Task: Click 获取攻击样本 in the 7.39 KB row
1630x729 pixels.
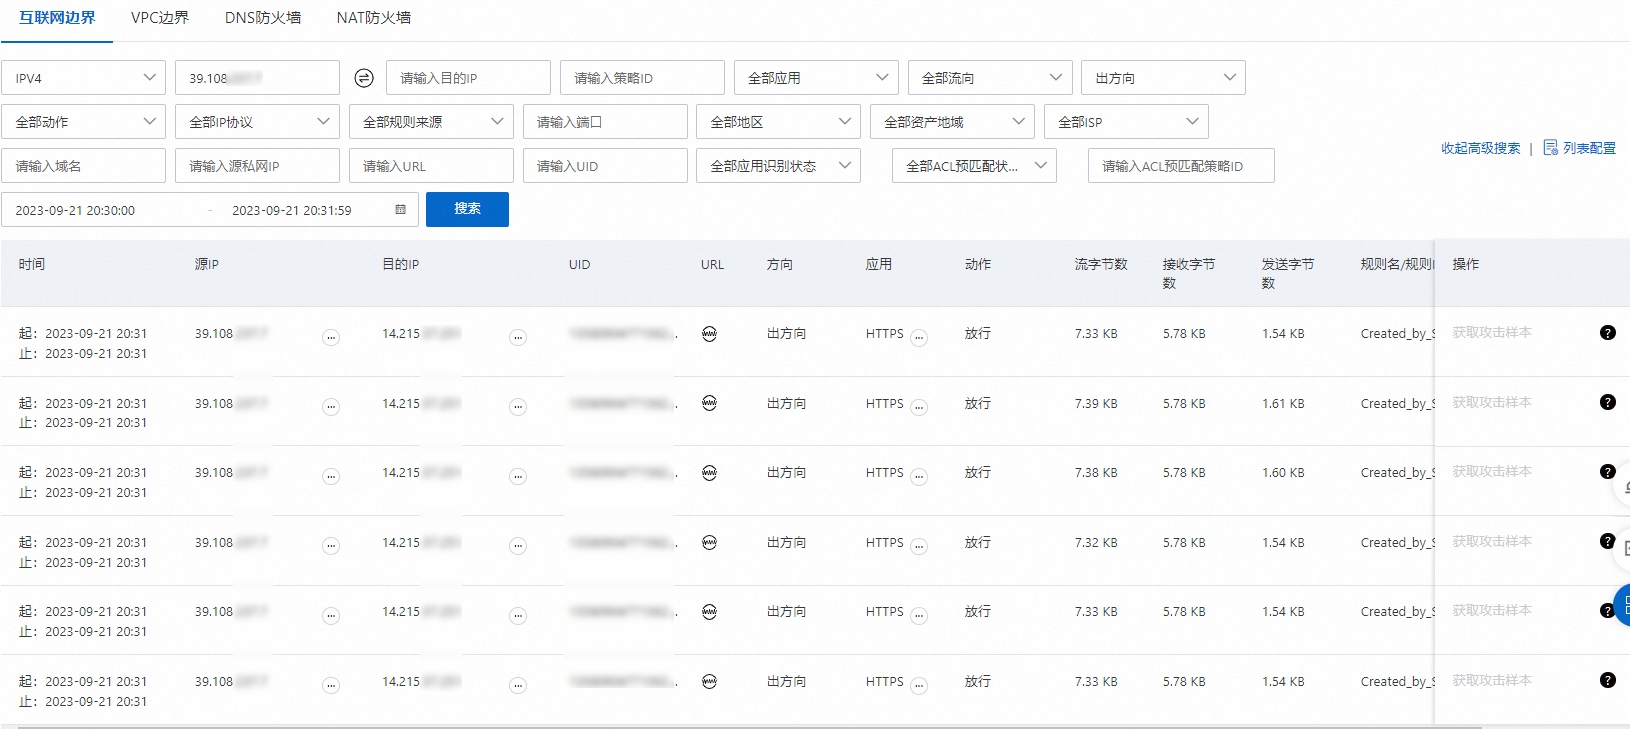Action: [1492, 402]
